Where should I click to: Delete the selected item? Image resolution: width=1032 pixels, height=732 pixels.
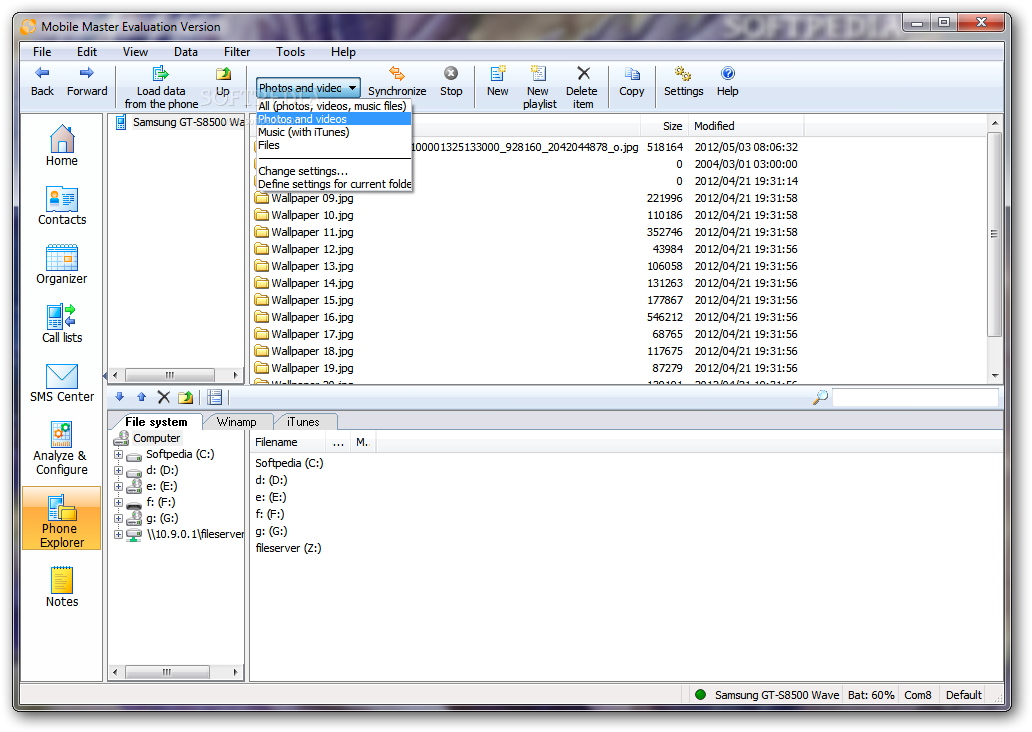point(582,88)
